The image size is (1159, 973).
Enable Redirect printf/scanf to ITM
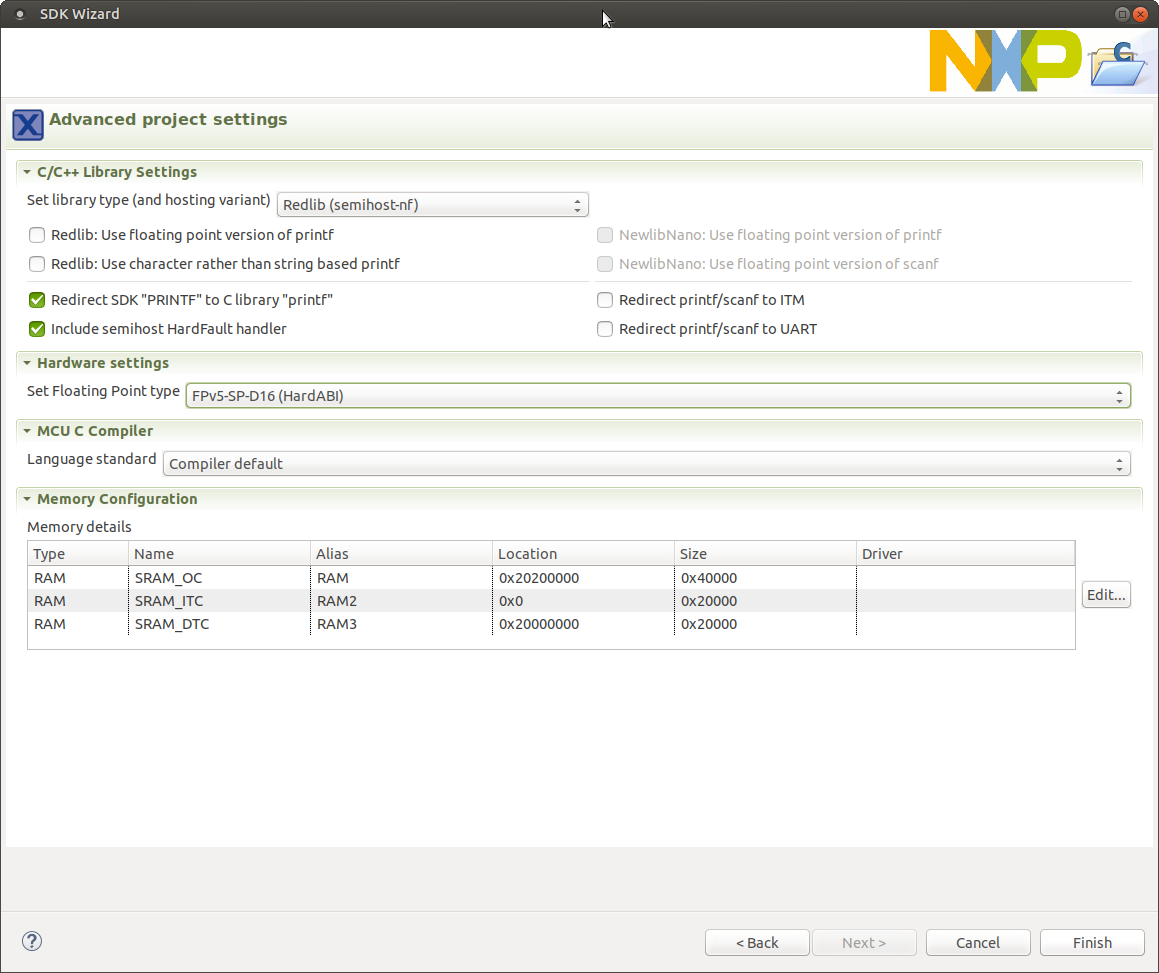coord(605,300)
